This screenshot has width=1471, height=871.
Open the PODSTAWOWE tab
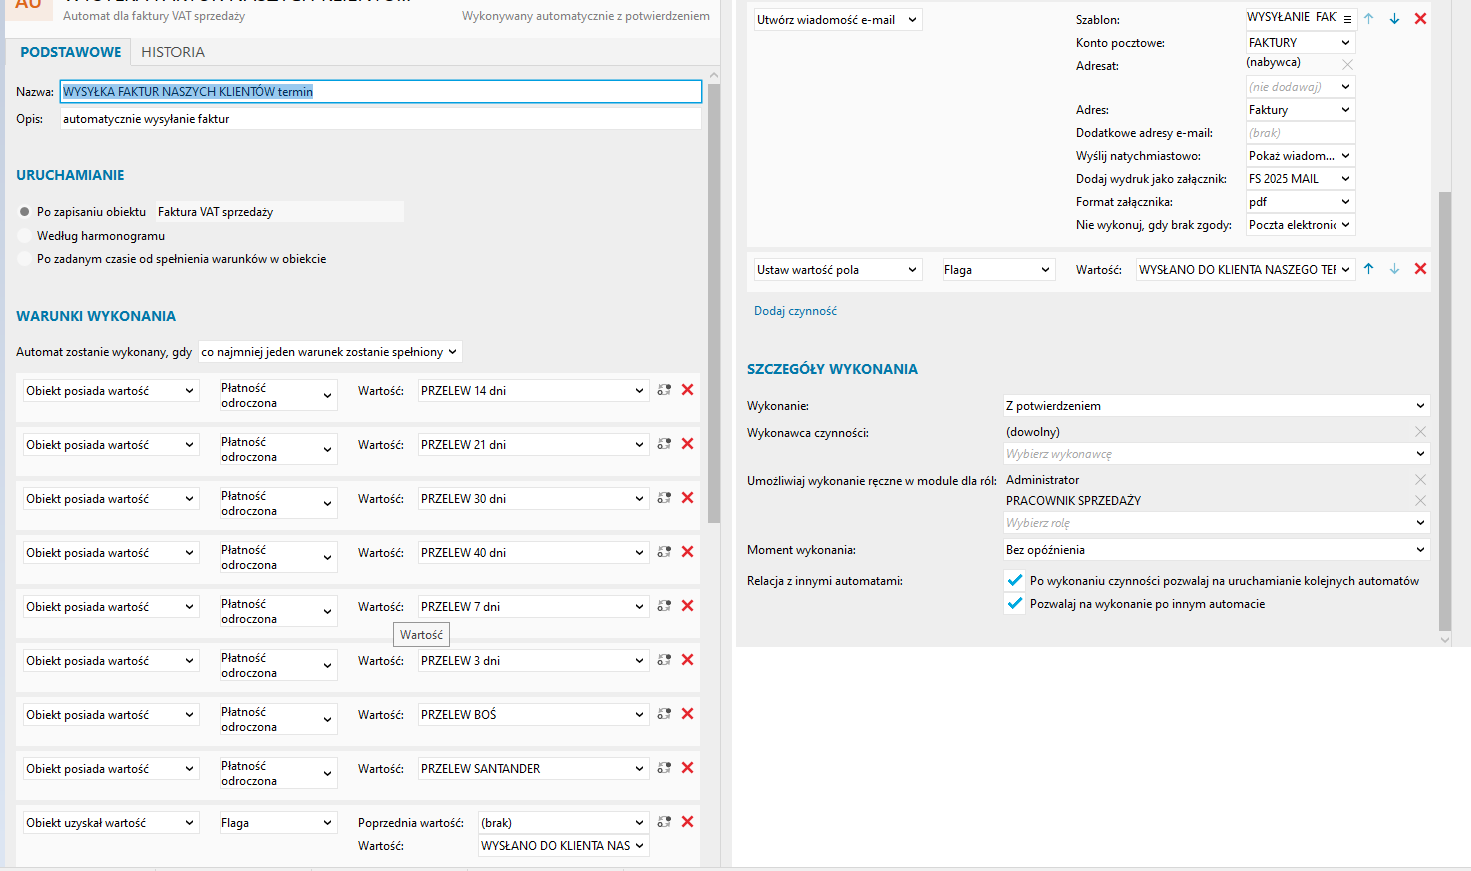tap(71, 52)
